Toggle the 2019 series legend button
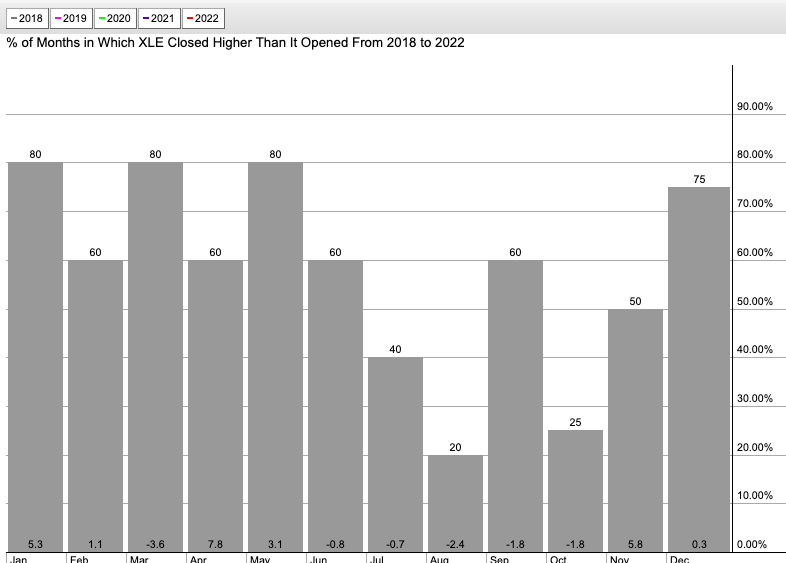The height and width of the screenshot is (563, 786). tap(70, 18)
